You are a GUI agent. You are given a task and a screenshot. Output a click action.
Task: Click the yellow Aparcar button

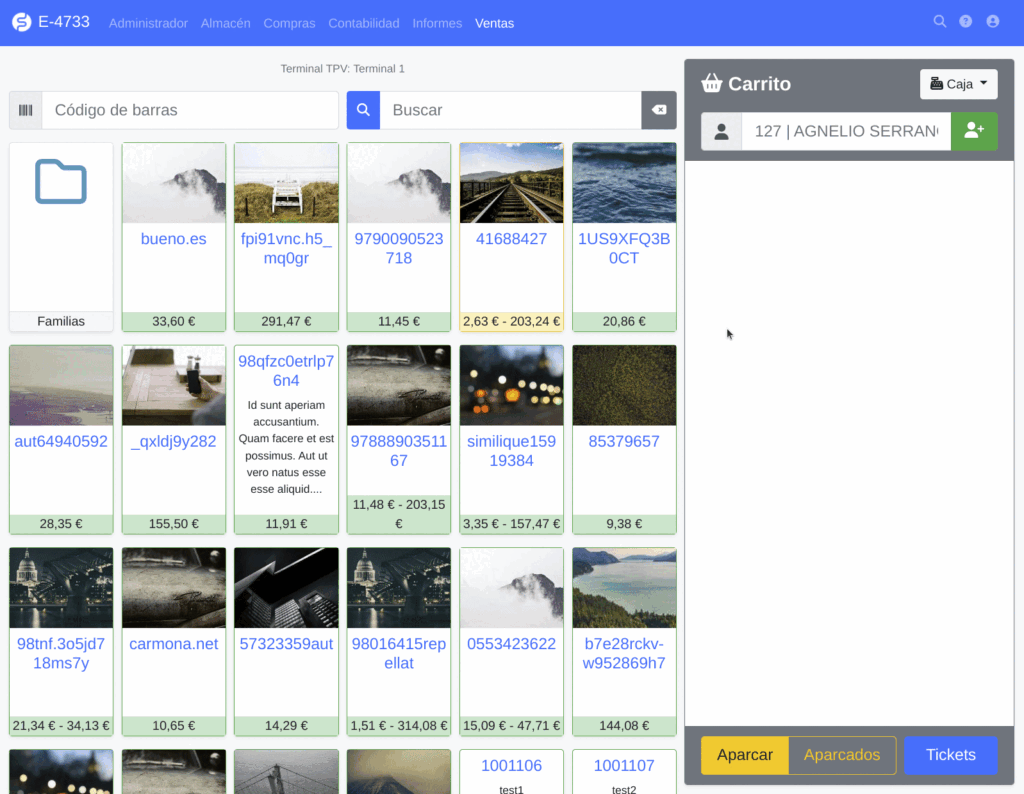tap(745, 755)
